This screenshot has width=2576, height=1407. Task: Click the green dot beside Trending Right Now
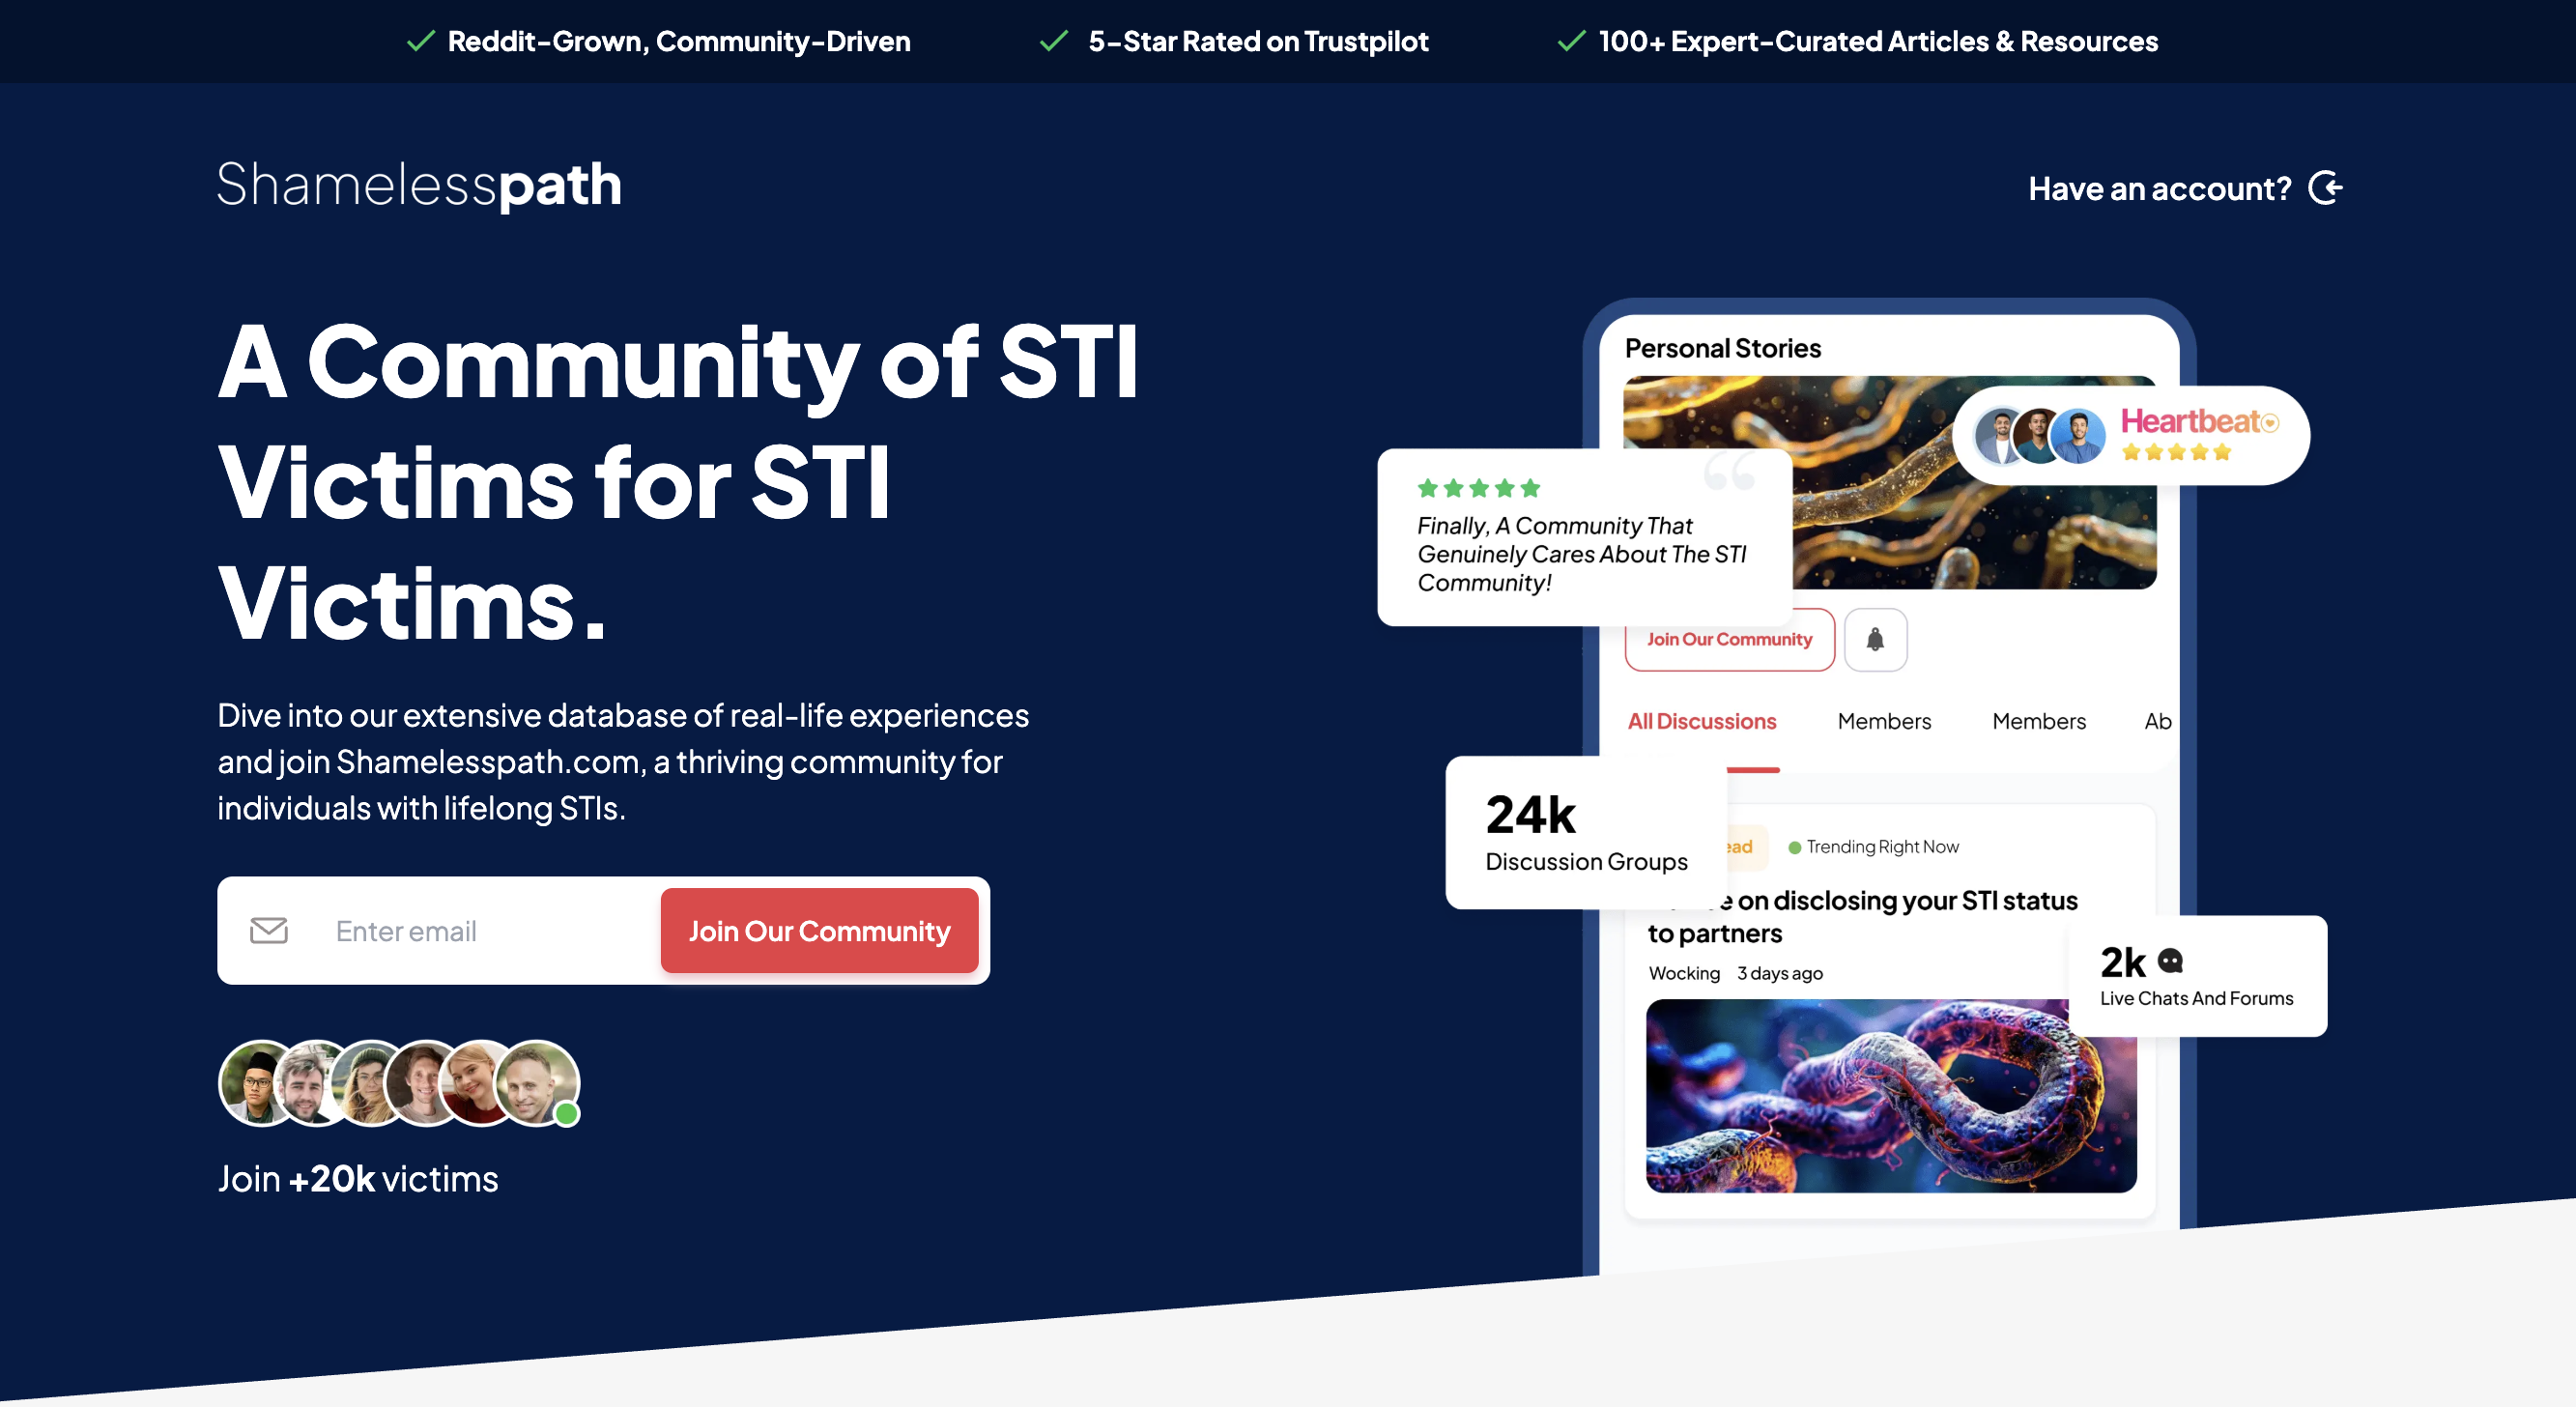click(x=1794, y=847)
